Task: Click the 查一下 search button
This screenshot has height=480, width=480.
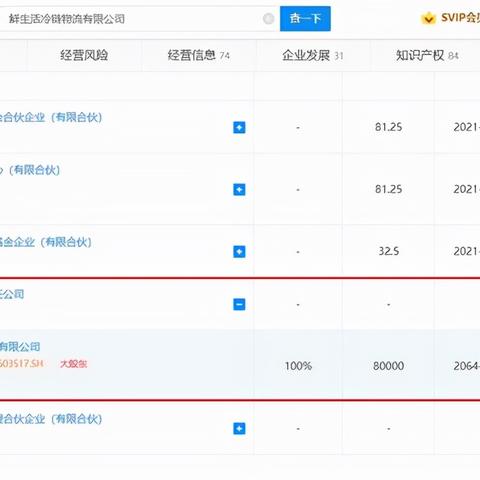Action: pos(305,18)
